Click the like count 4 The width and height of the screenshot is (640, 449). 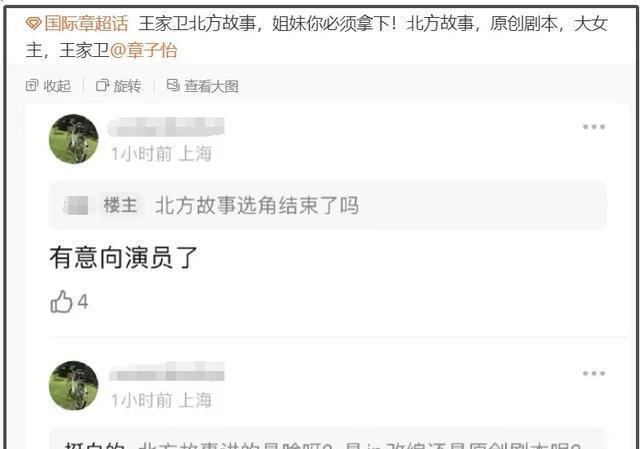83,302
